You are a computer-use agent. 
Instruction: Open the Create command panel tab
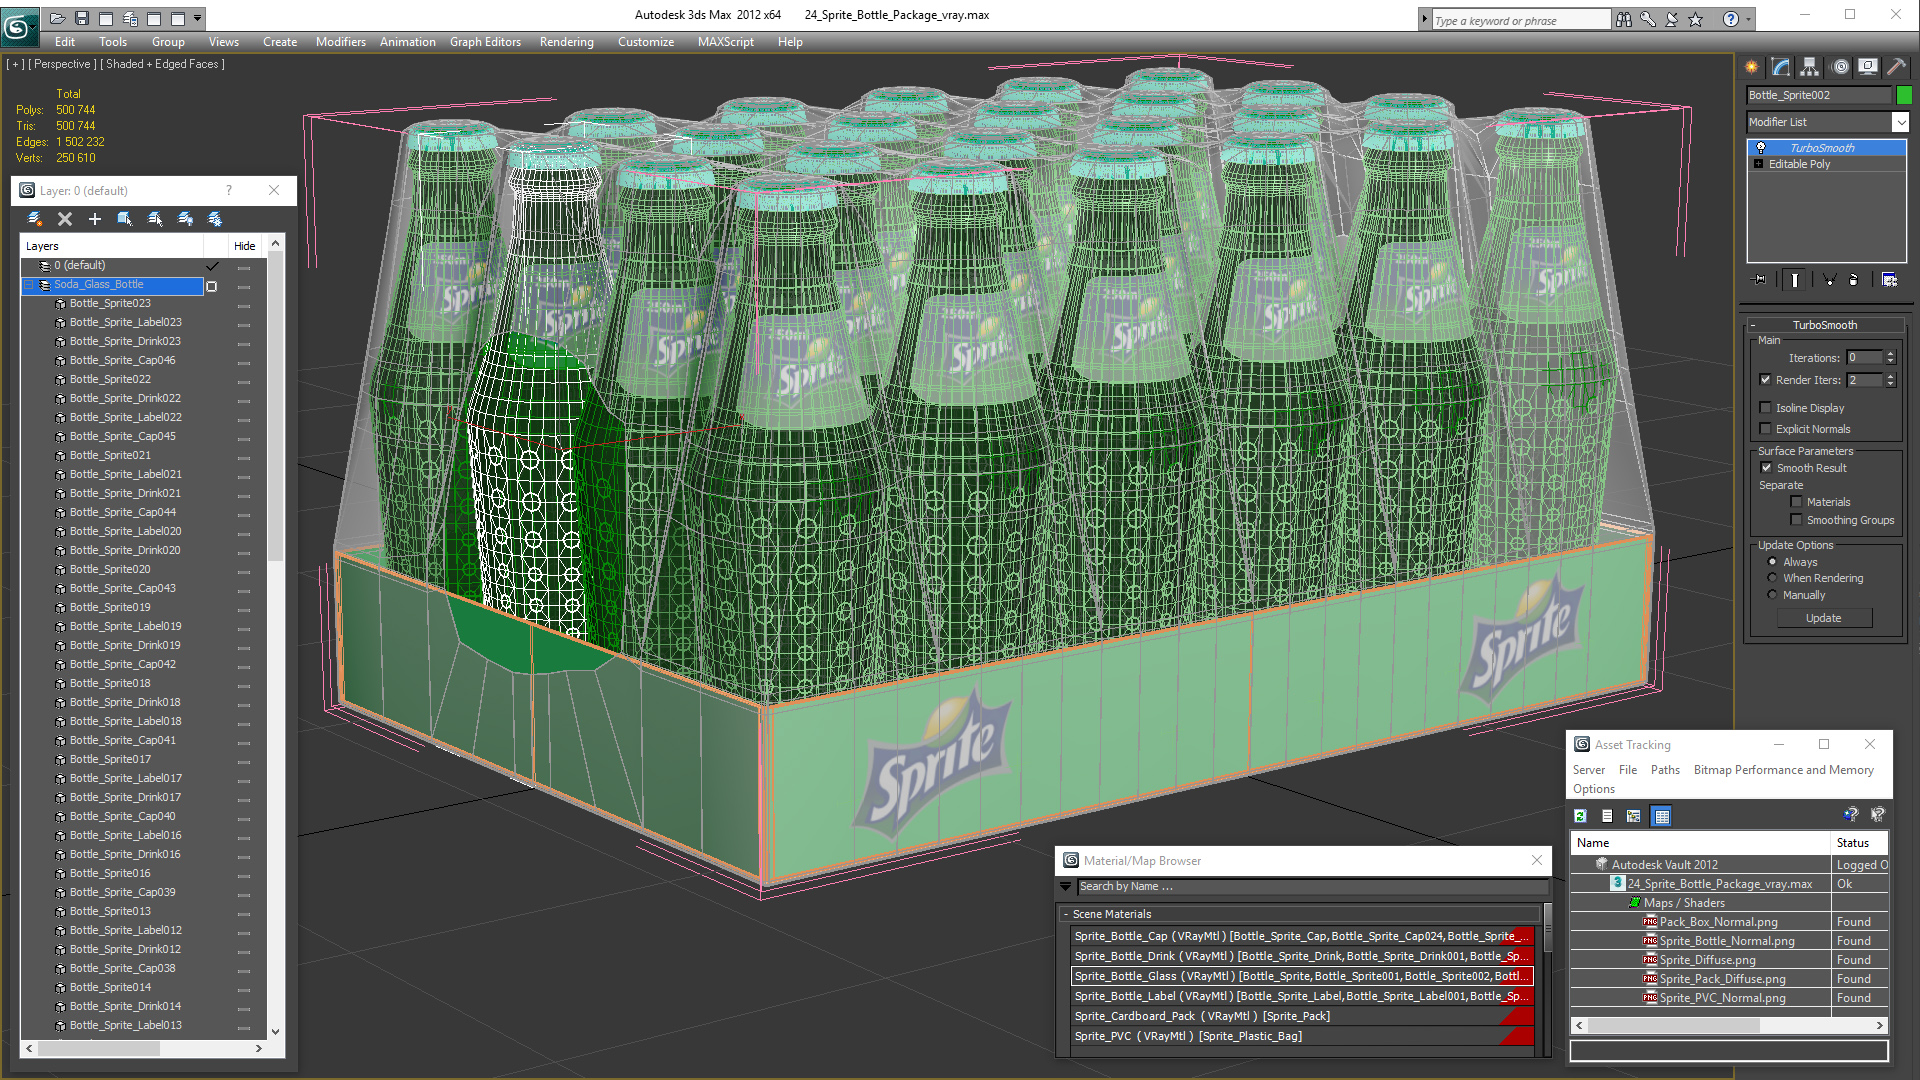tap(1752, 67)
